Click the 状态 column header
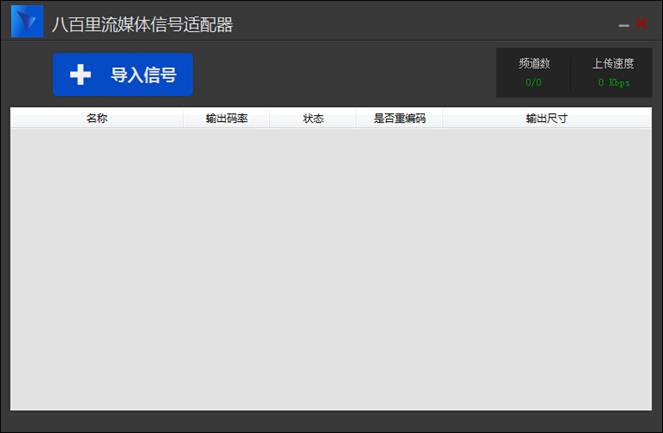 (313, 118)
